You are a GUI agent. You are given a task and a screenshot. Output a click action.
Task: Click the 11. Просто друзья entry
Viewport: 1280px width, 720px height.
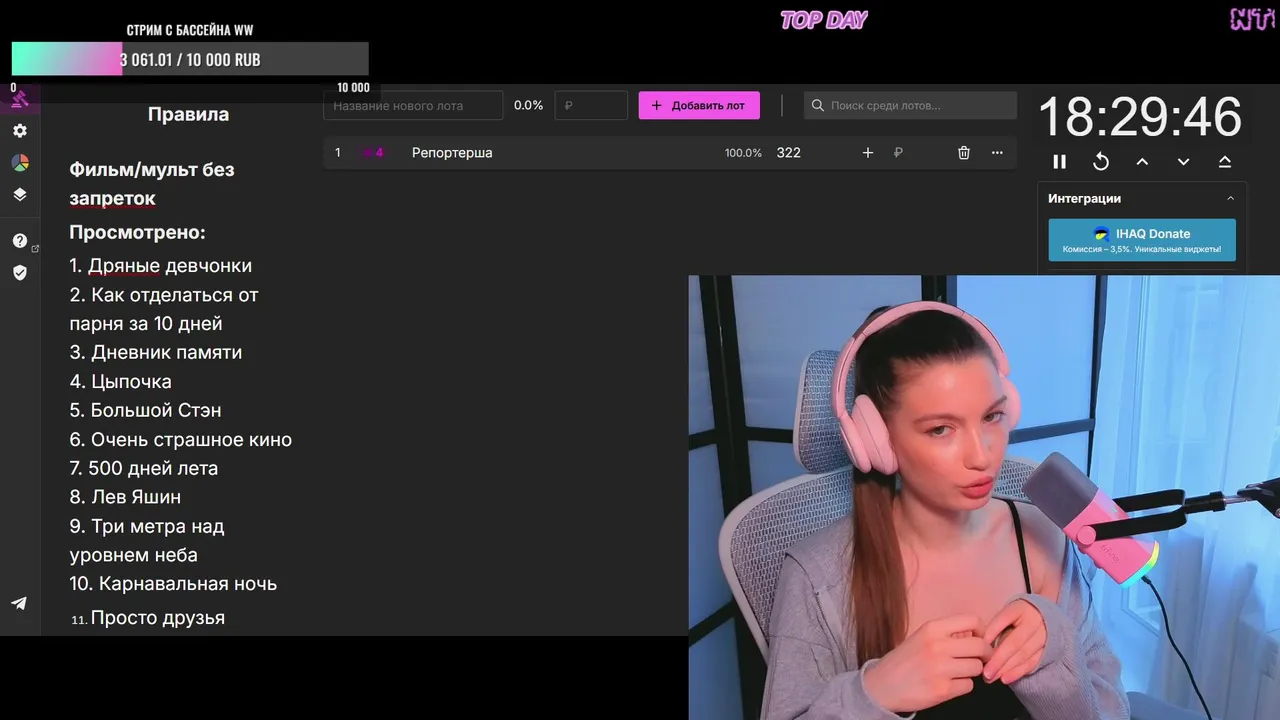coord(148,618)
